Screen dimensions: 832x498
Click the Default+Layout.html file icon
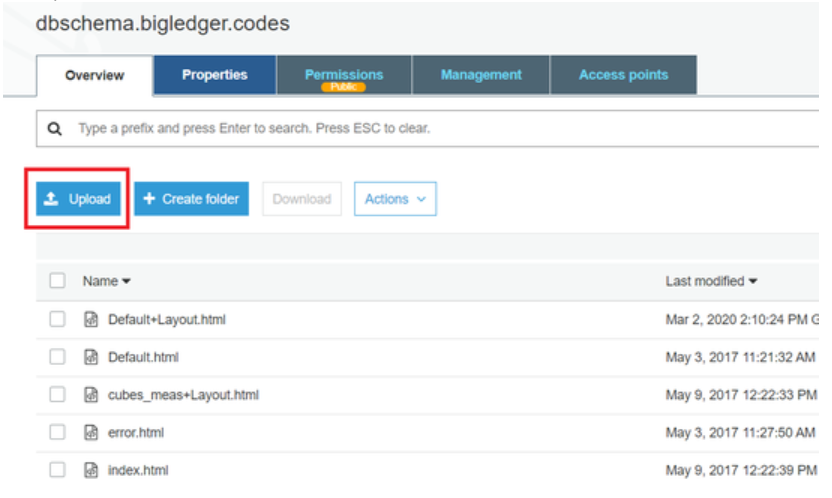click(91, 319)
